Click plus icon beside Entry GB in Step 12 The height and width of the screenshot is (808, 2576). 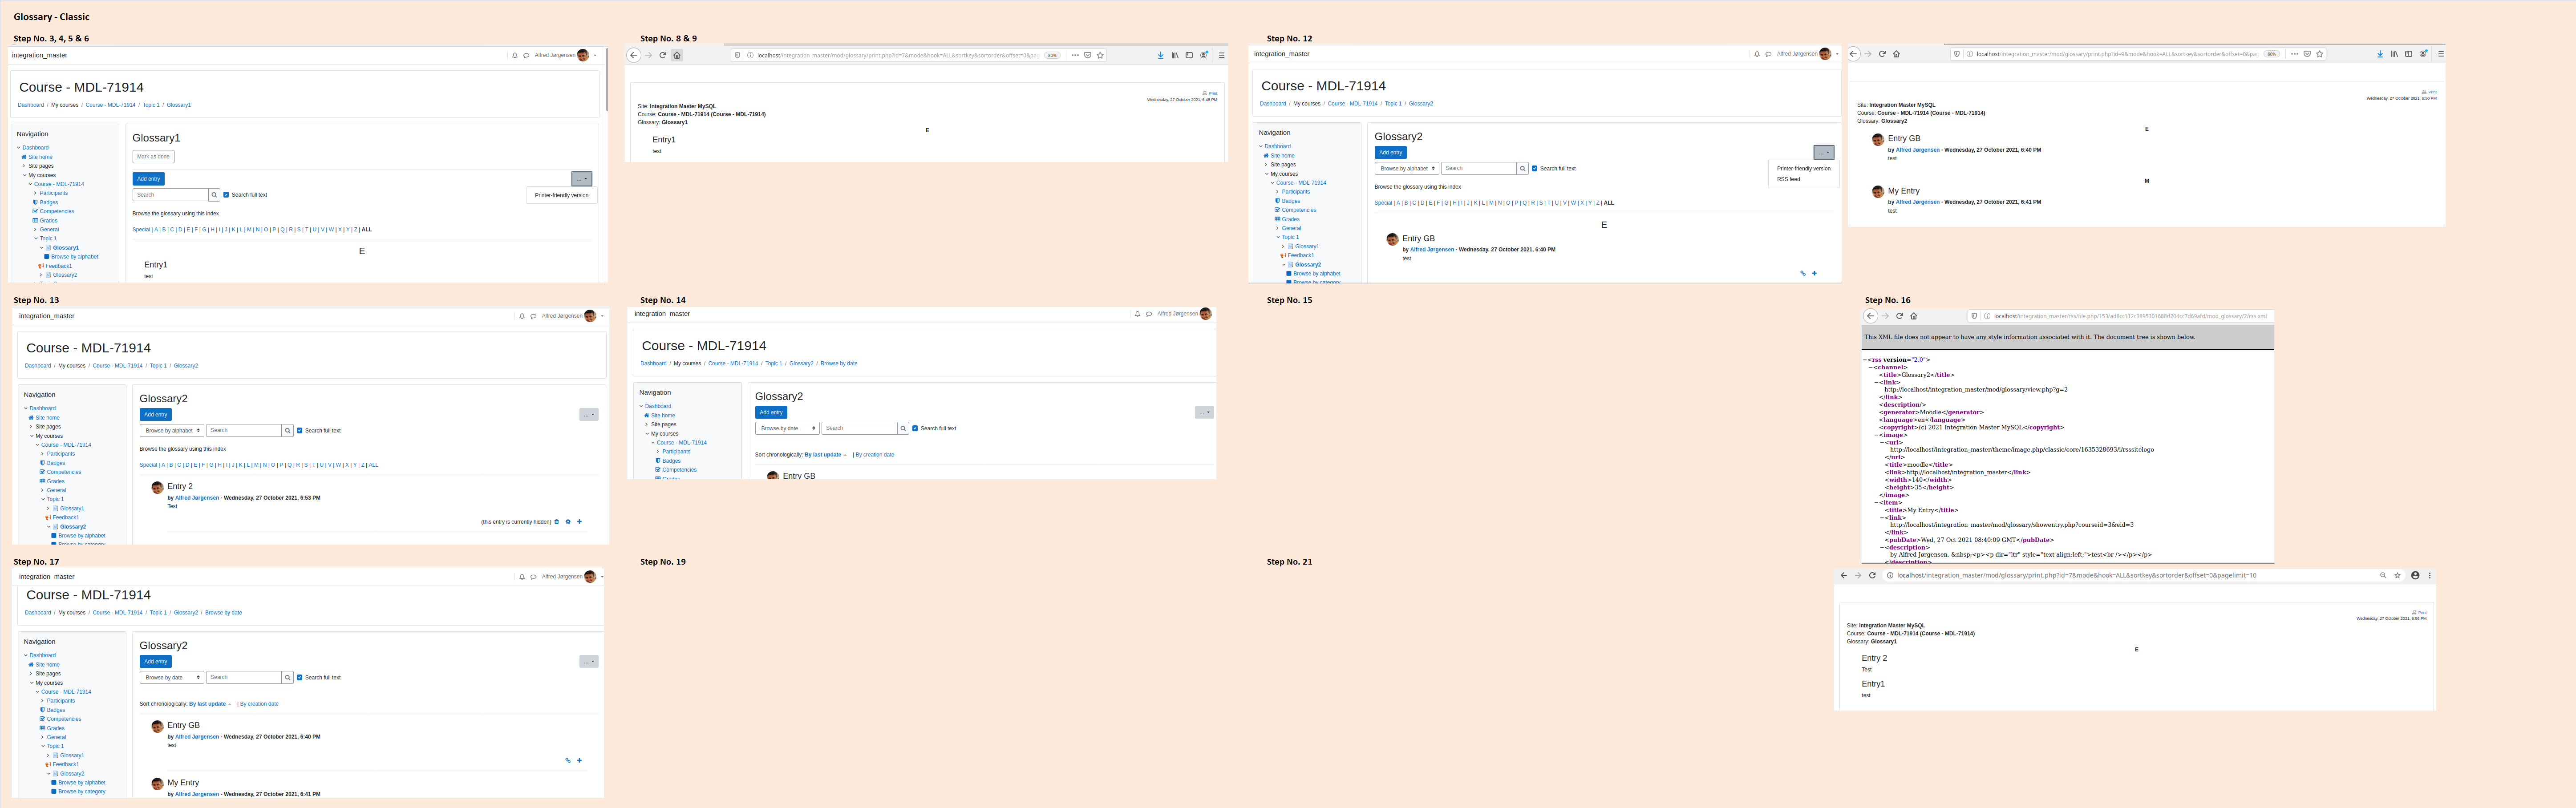pos(1814,273)
